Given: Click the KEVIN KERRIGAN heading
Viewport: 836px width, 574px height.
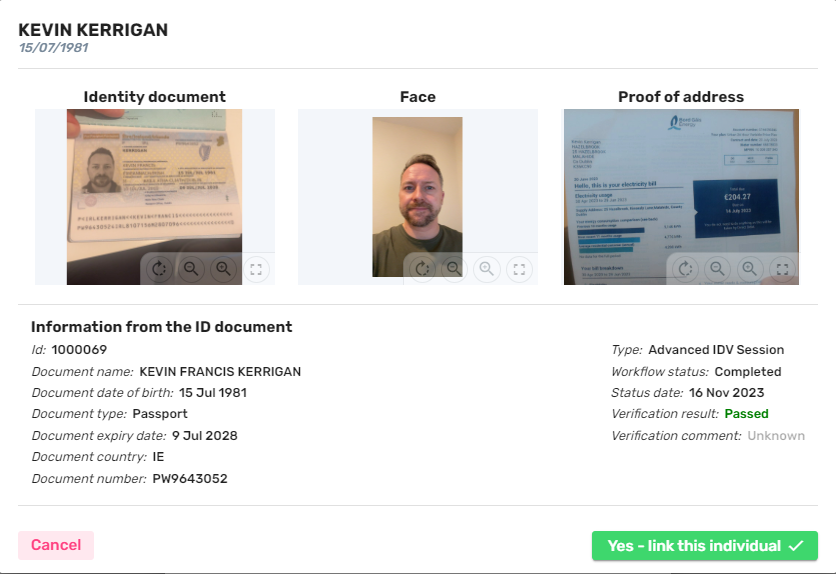Looking at the screenshot, I should 93,30.
